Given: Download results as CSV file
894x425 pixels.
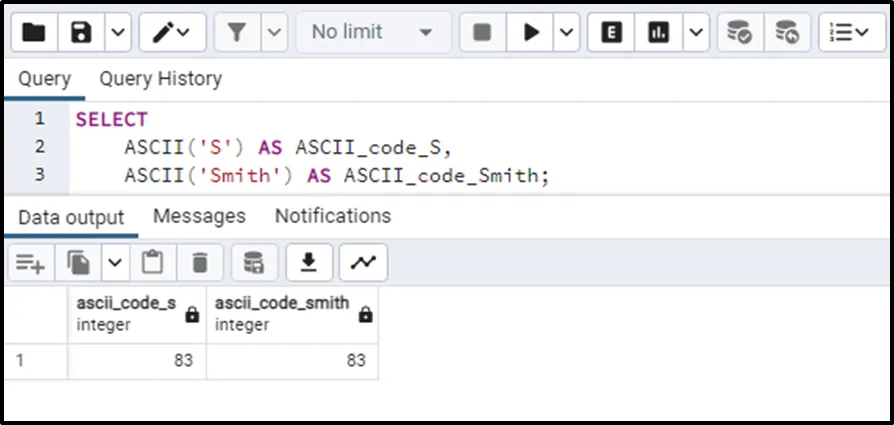Looking at the screenshot, I should 309,263.
